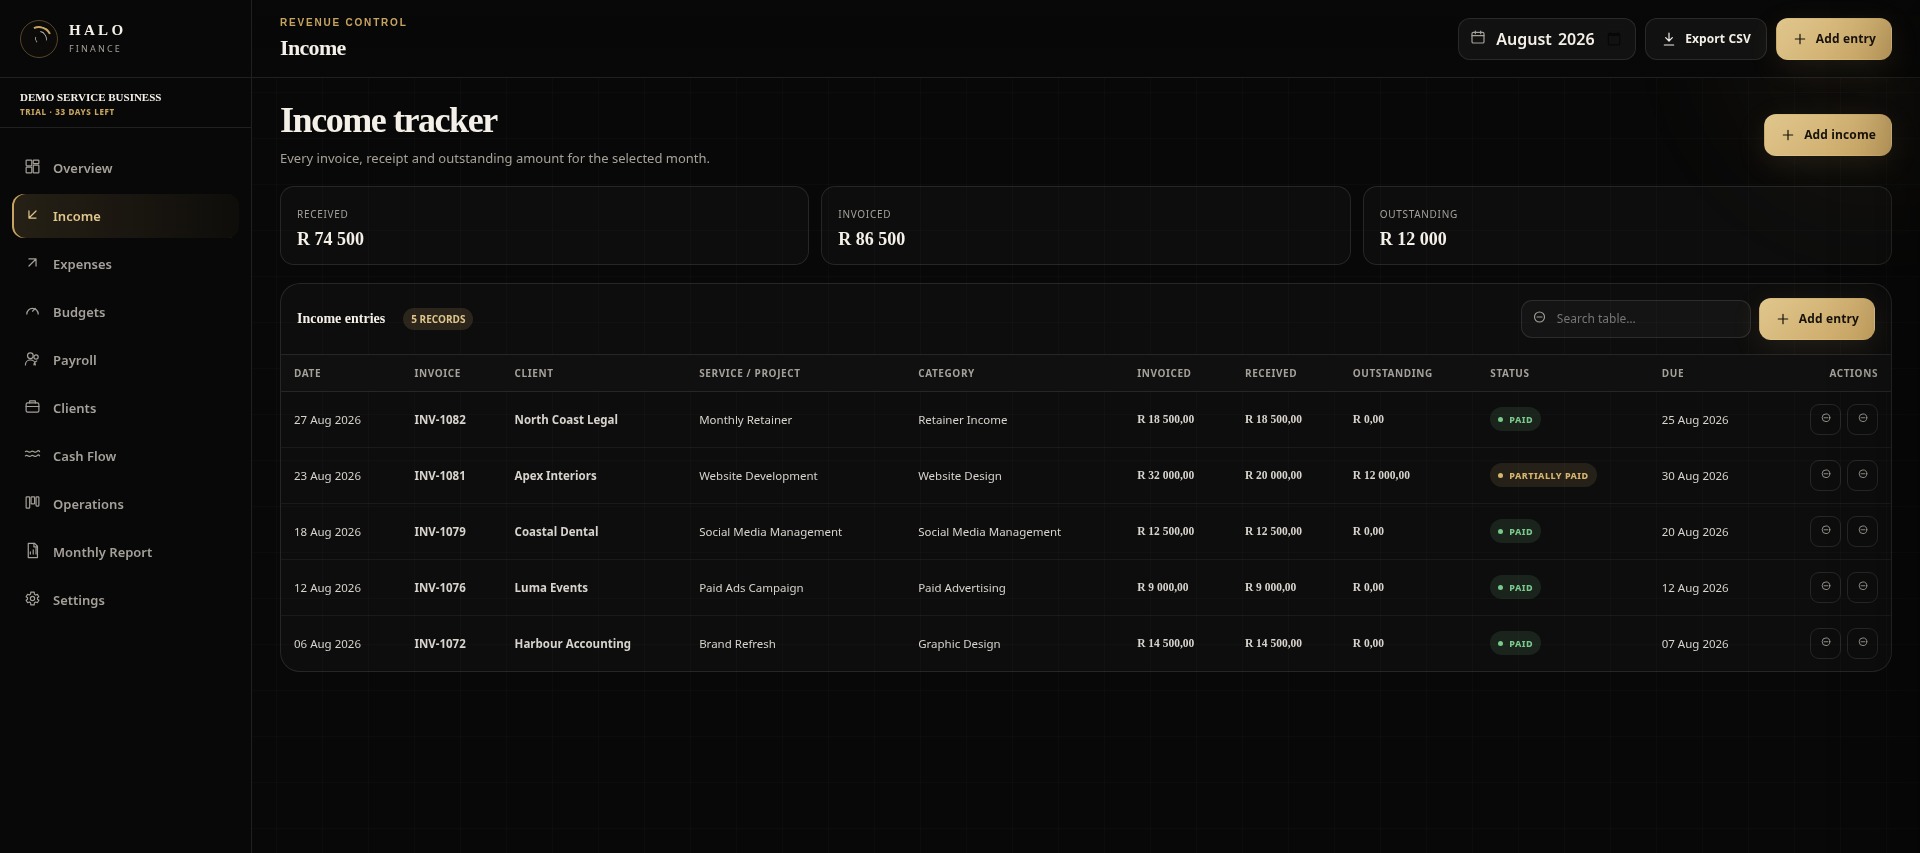Click the Expenses arrow icon in sidebar
Viewport: 1920px width, 853px height.
click(x=33, y=263)
